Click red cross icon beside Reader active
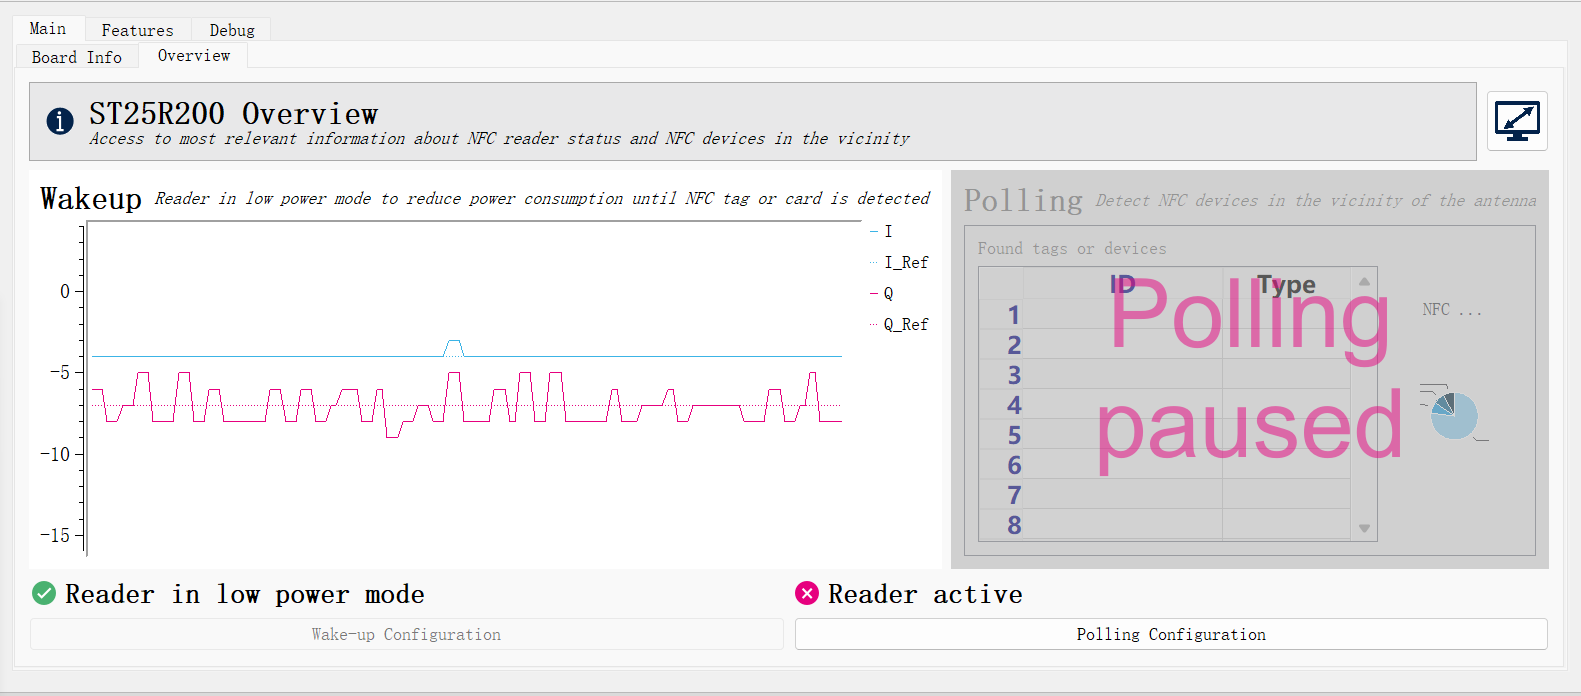Image resolution: width=1581 pixels, height=696 pixels. pos(807,594)
